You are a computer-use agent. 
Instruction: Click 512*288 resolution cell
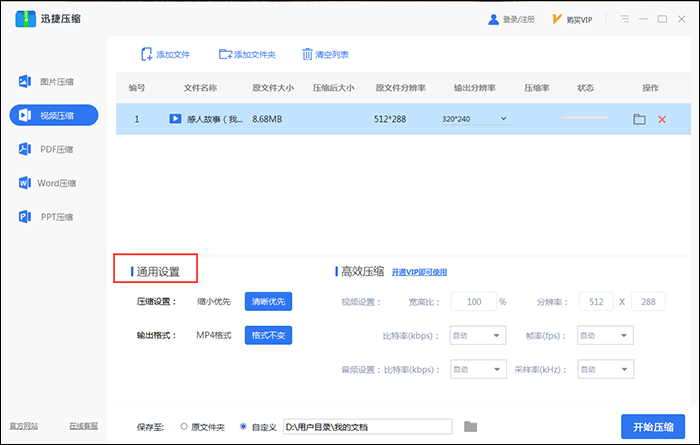[x=390, y=119]
